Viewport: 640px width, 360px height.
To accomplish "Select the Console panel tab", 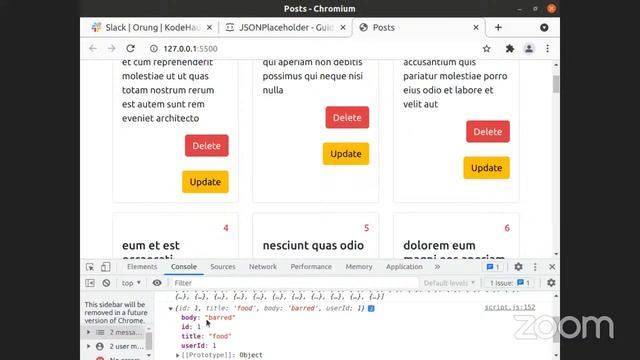I will [x=184, y=267].
